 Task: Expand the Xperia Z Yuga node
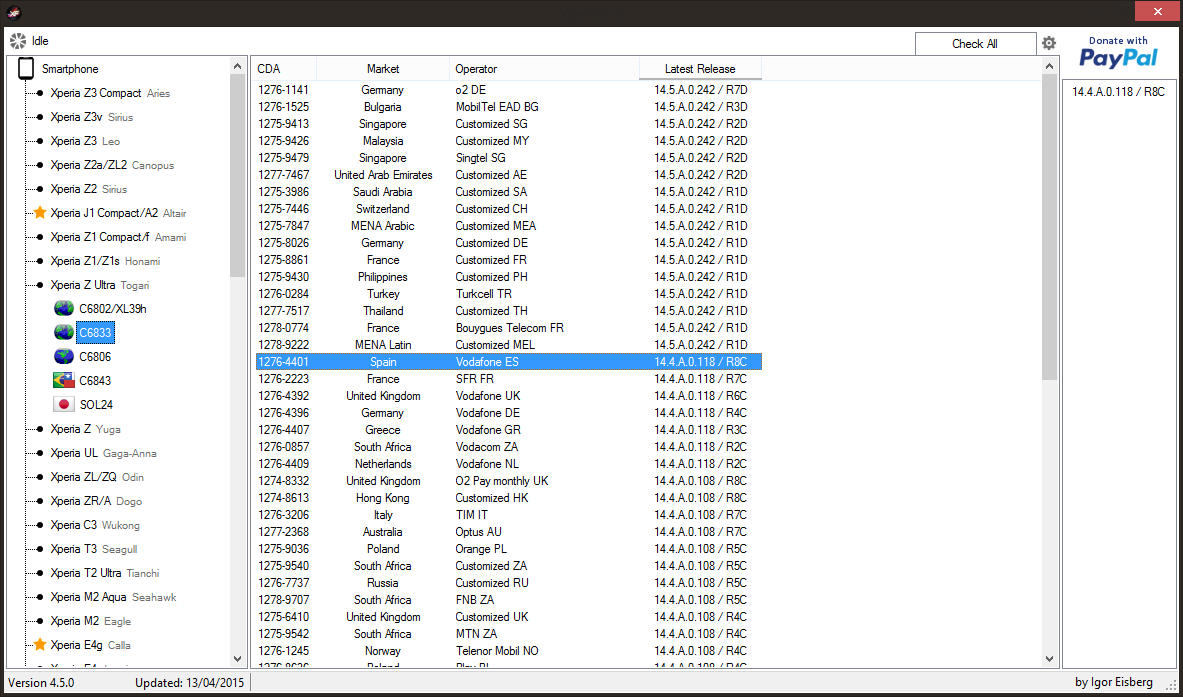(38, 429)
